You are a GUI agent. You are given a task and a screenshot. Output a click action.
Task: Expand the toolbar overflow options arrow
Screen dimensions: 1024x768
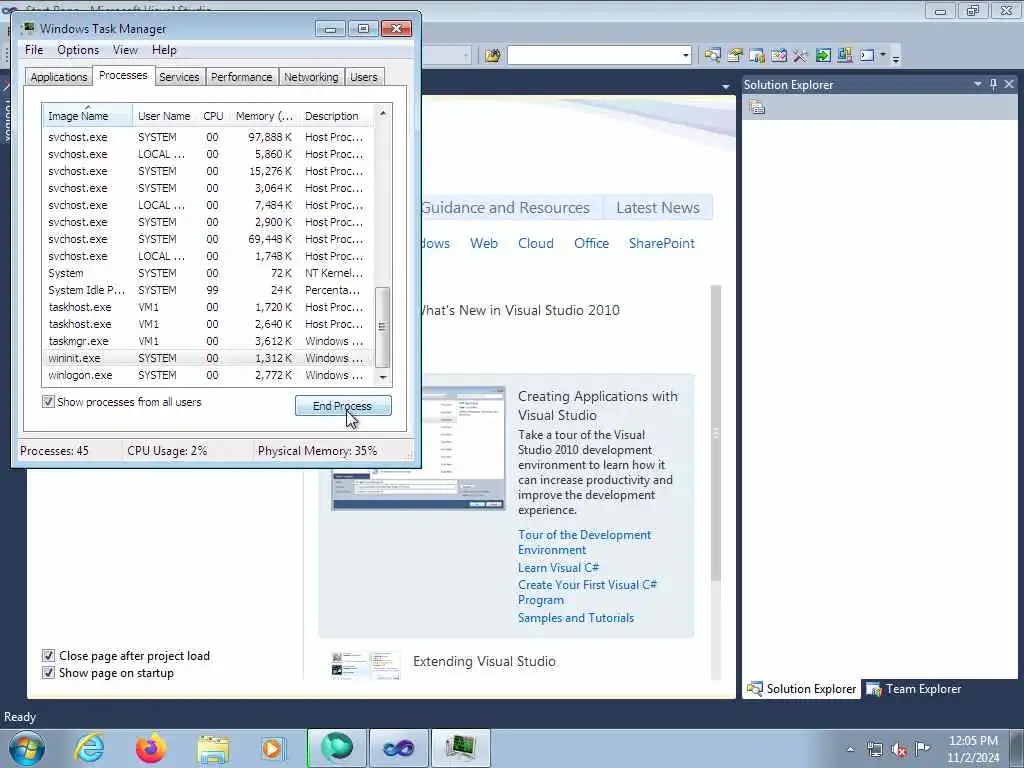896,59
